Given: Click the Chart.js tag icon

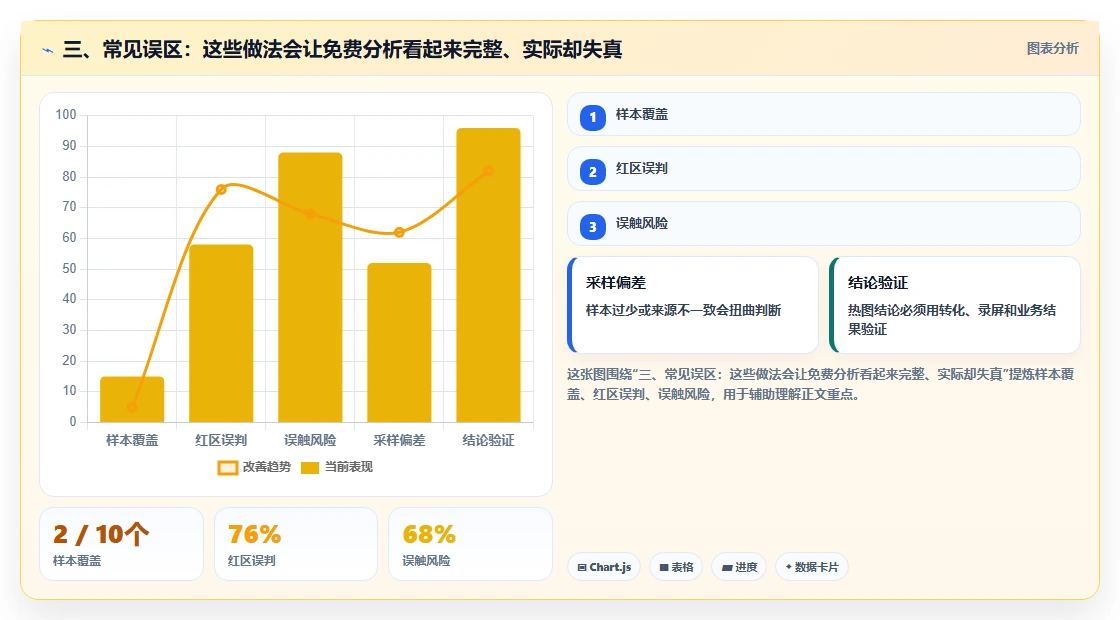Looking at the screenshot, I should (x=582, y=567).
